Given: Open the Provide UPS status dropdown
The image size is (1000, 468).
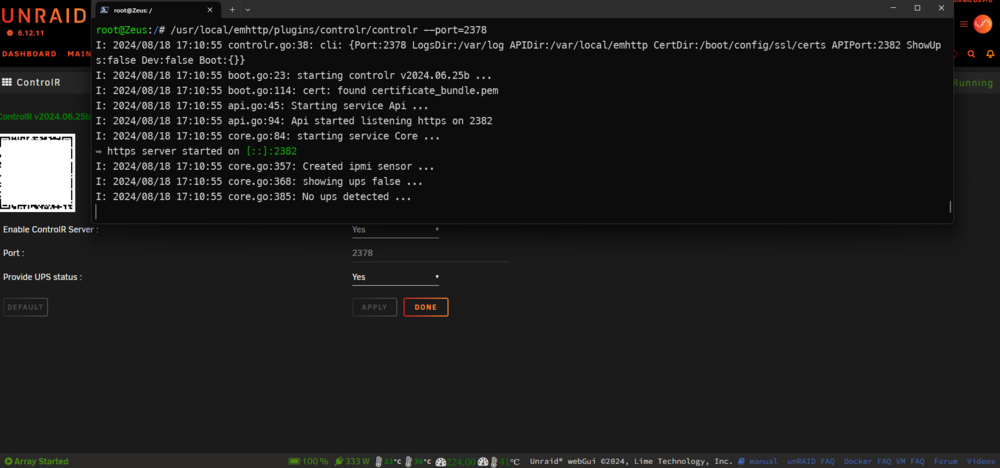Looking at the screenshot, I should click(395, 277).
